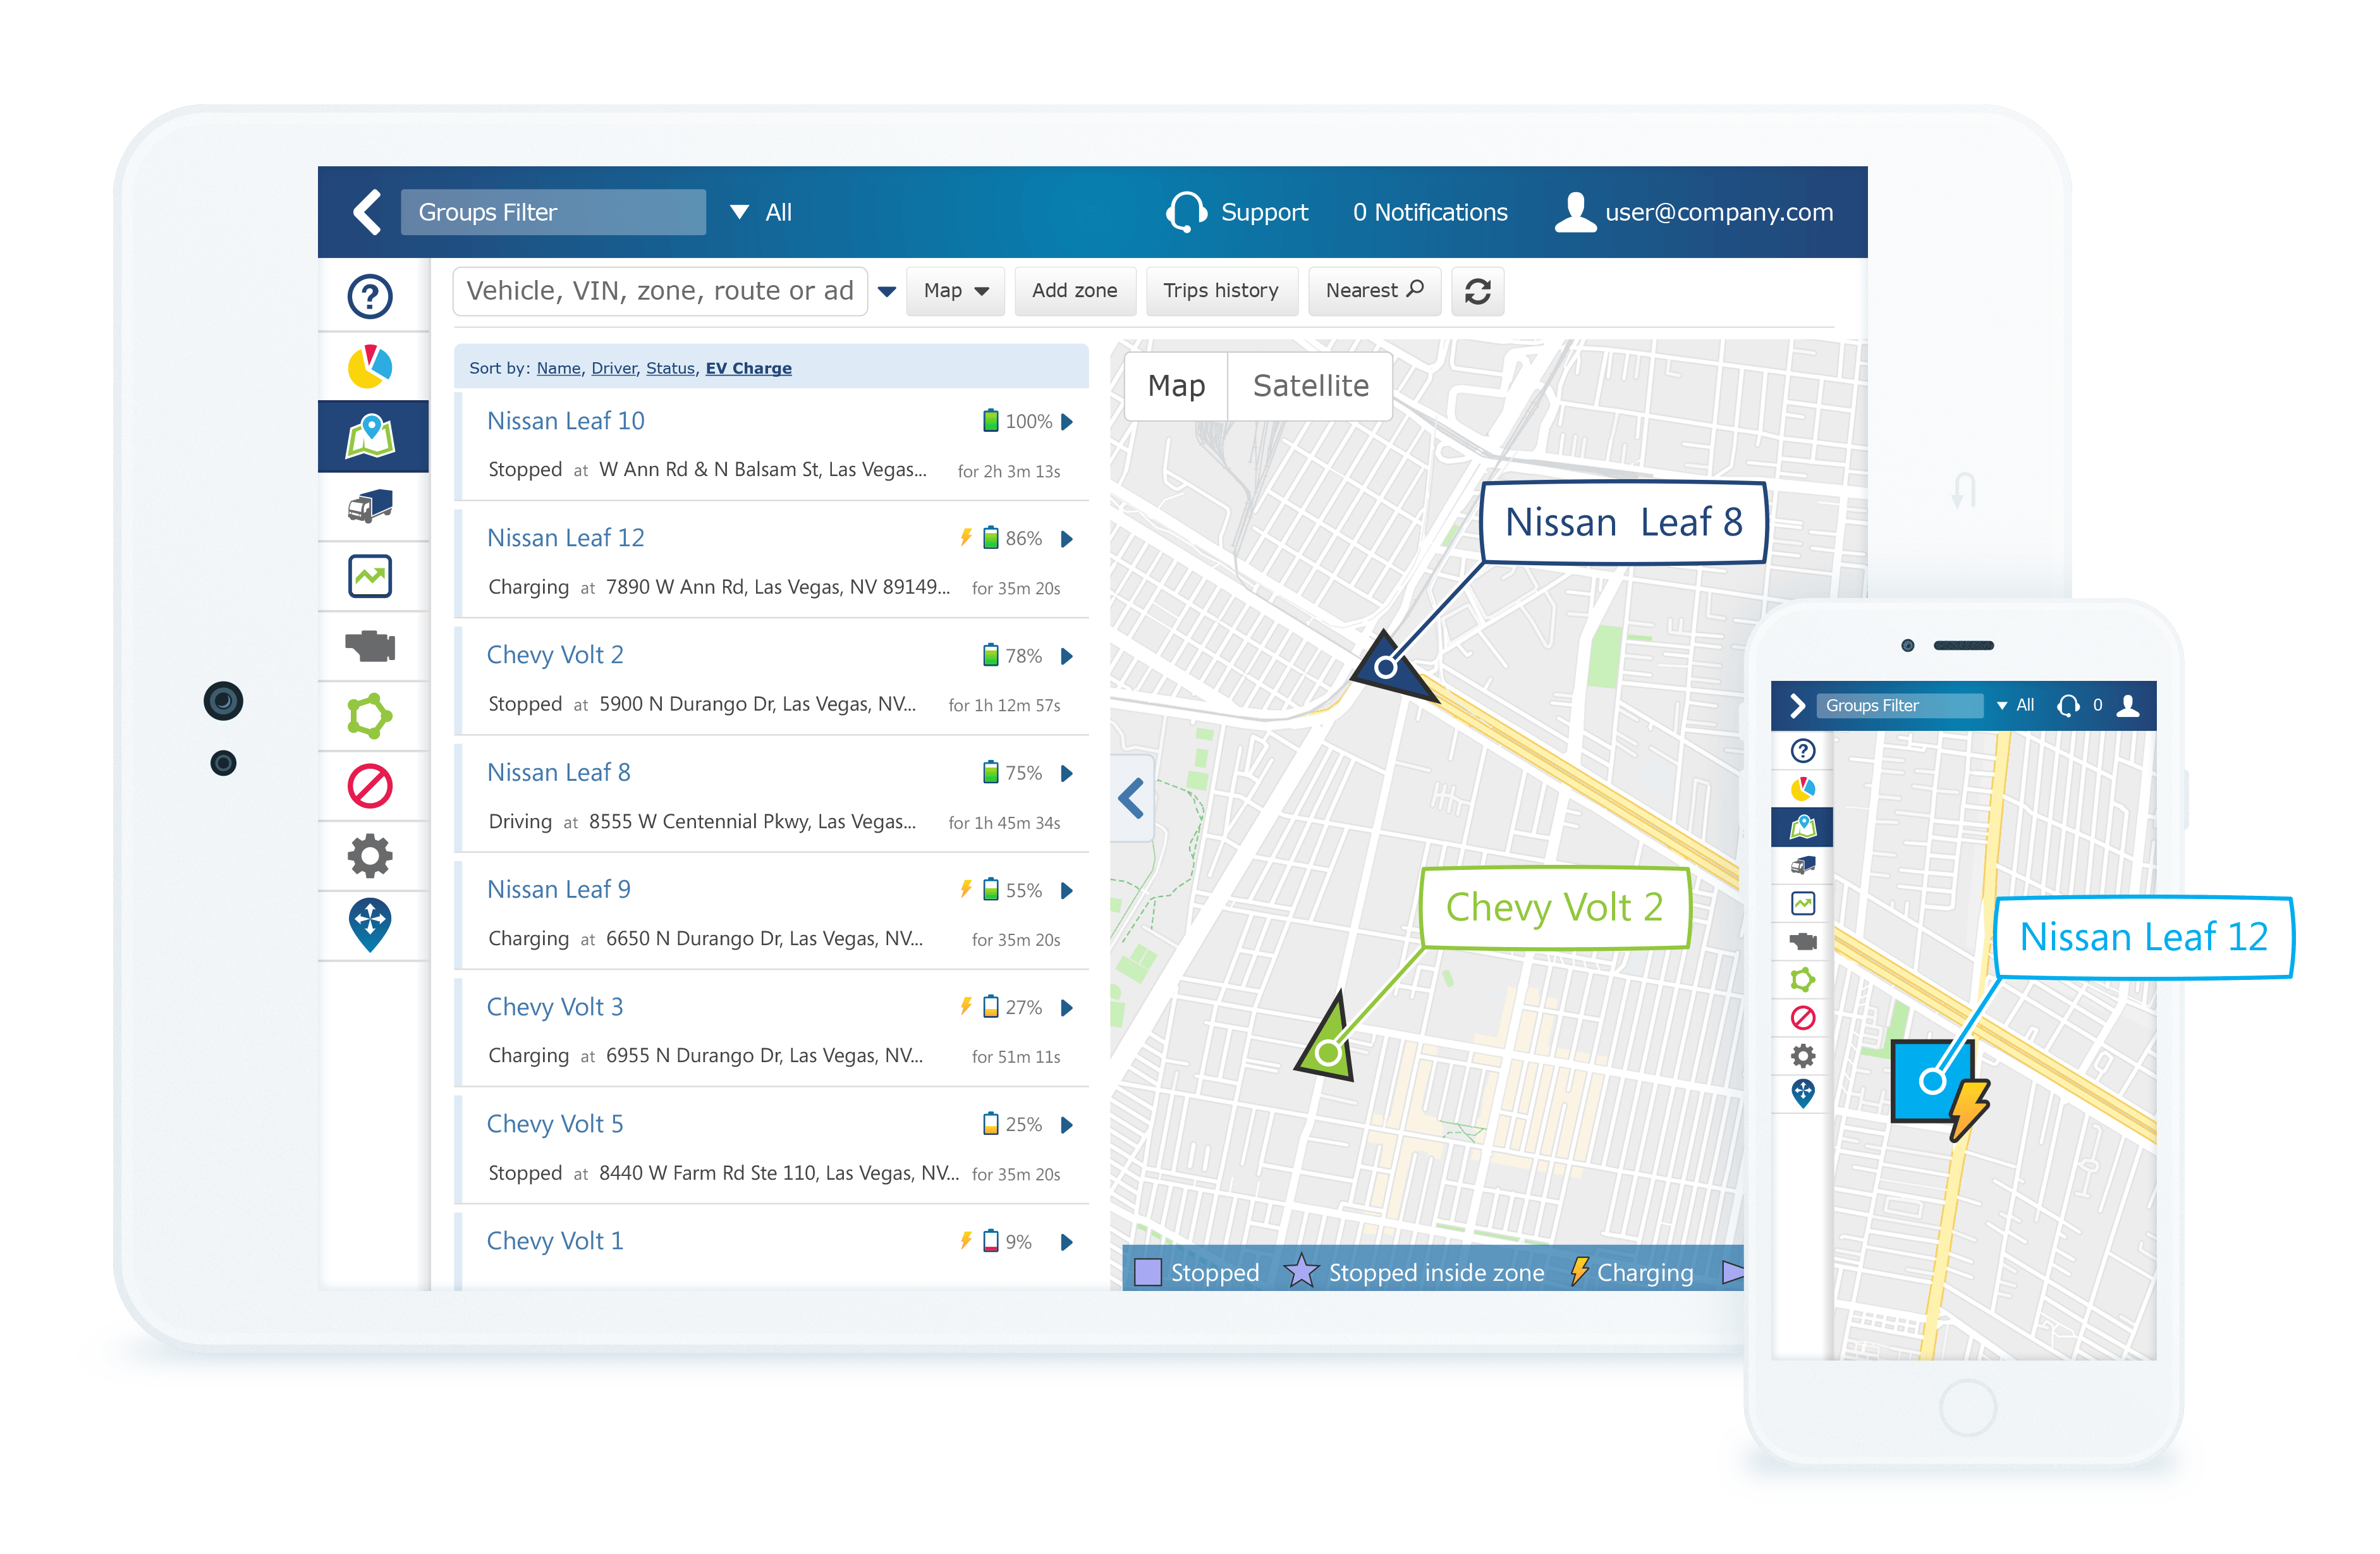The width and height of the screenshot is (2380, 1554).
Task: Click the Support link text
Action: coord(1264,212)
